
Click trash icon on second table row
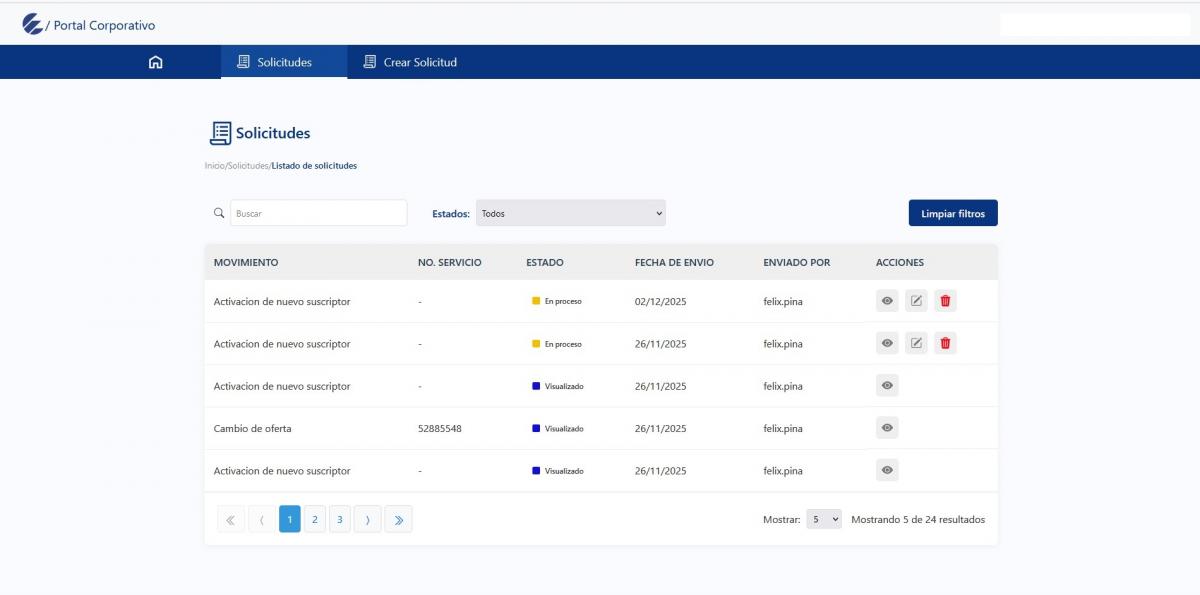click(945, 344)
